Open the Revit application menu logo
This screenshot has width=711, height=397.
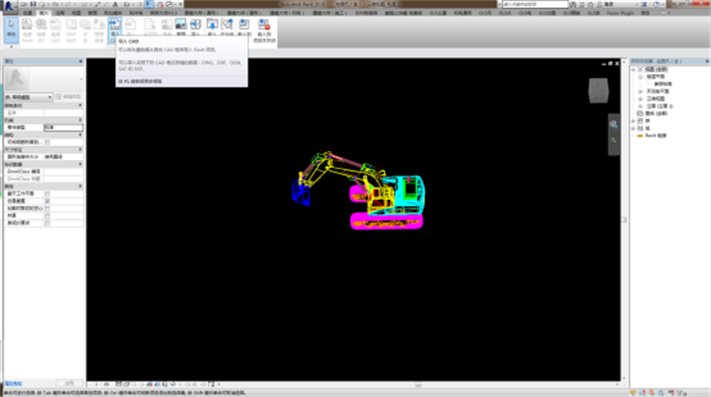point(9,6)
